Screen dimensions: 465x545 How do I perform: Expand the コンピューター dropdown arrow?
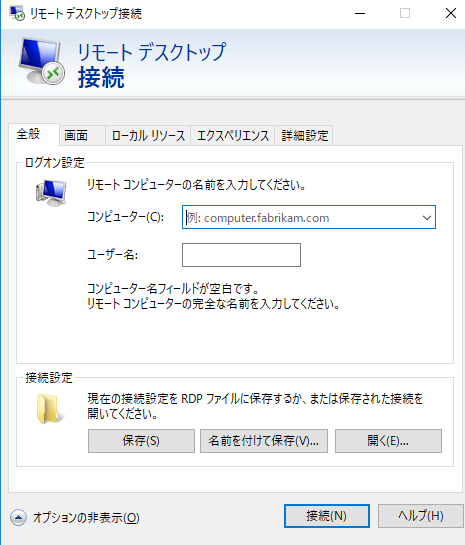click(427, 218)
